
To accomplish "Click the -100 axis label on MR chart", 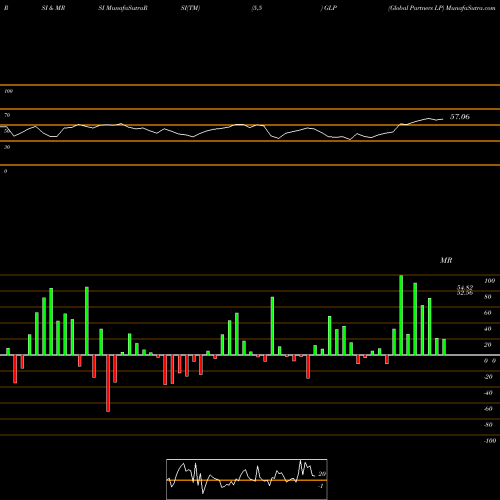I will click(490, 441).
